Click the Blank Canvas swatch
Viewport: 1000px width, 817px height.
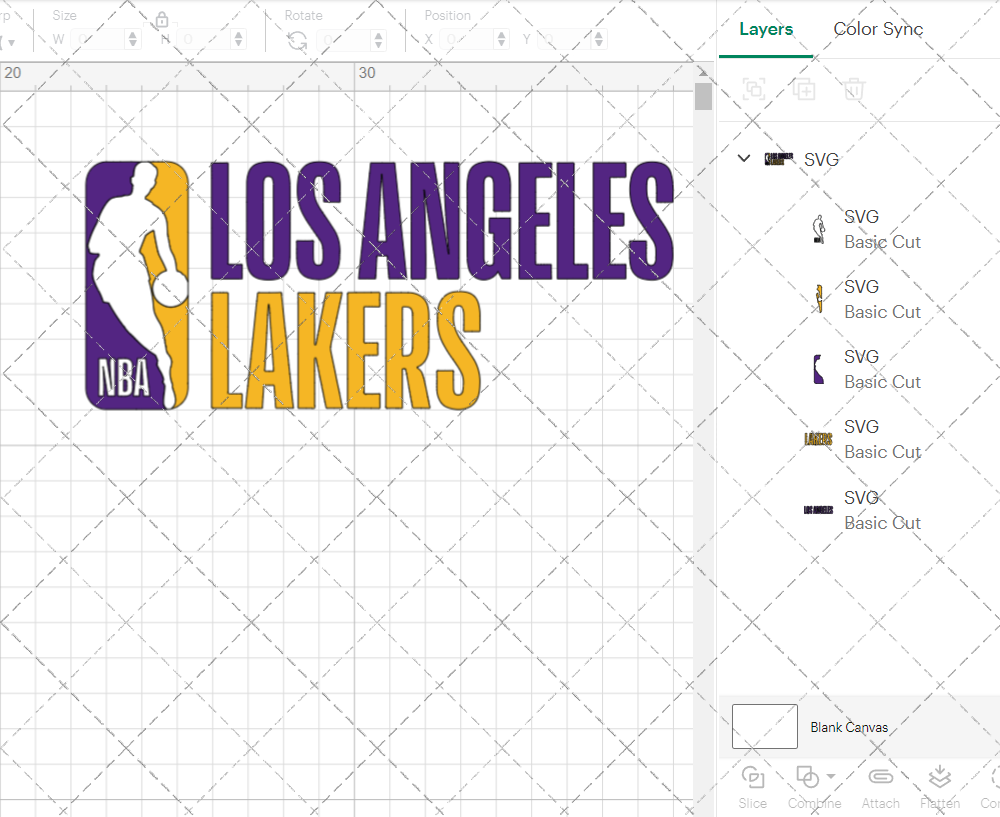765,726
